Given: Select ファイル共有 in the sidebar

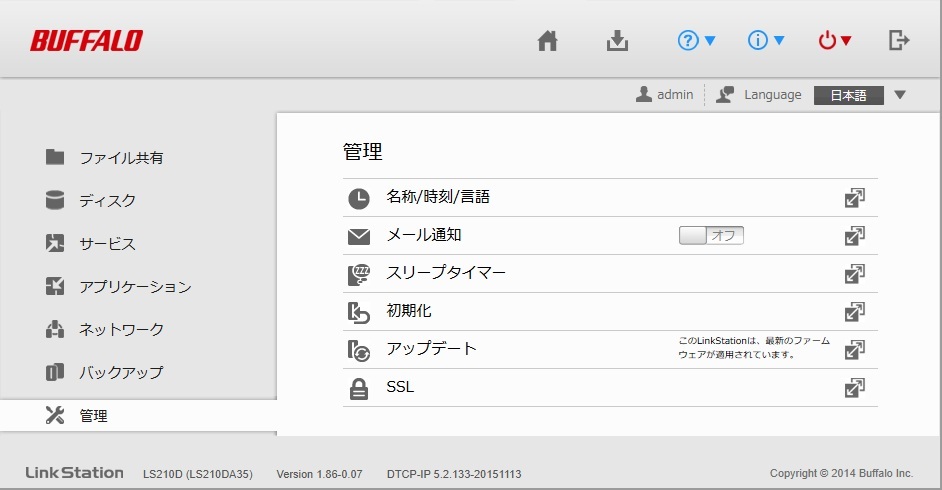Looking at the screenshot, I should coord(121,158).
